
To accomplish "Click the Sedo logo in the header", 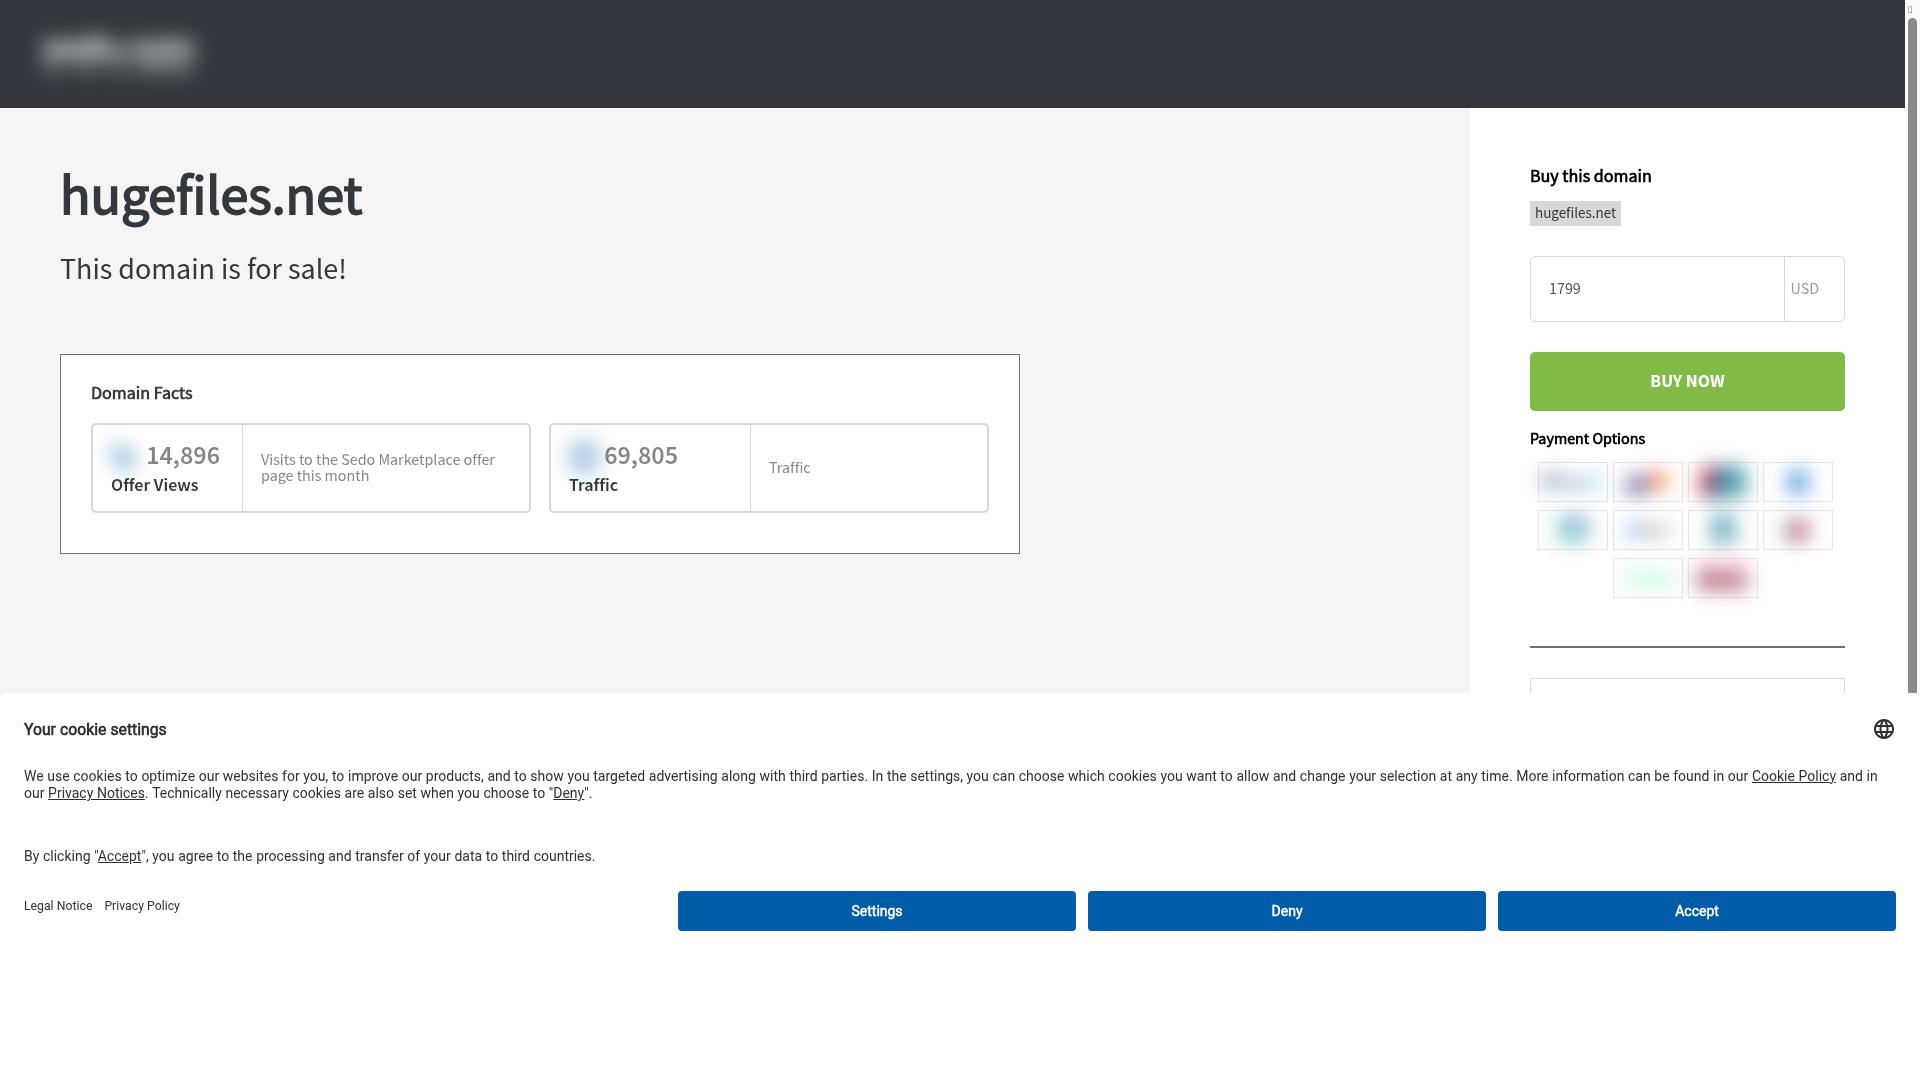I will 118,53.
